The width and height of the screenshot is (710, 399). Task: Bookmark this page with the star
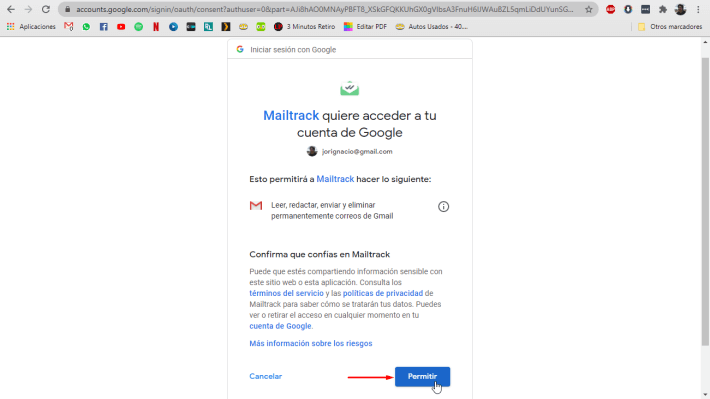[x=589, y=9]
